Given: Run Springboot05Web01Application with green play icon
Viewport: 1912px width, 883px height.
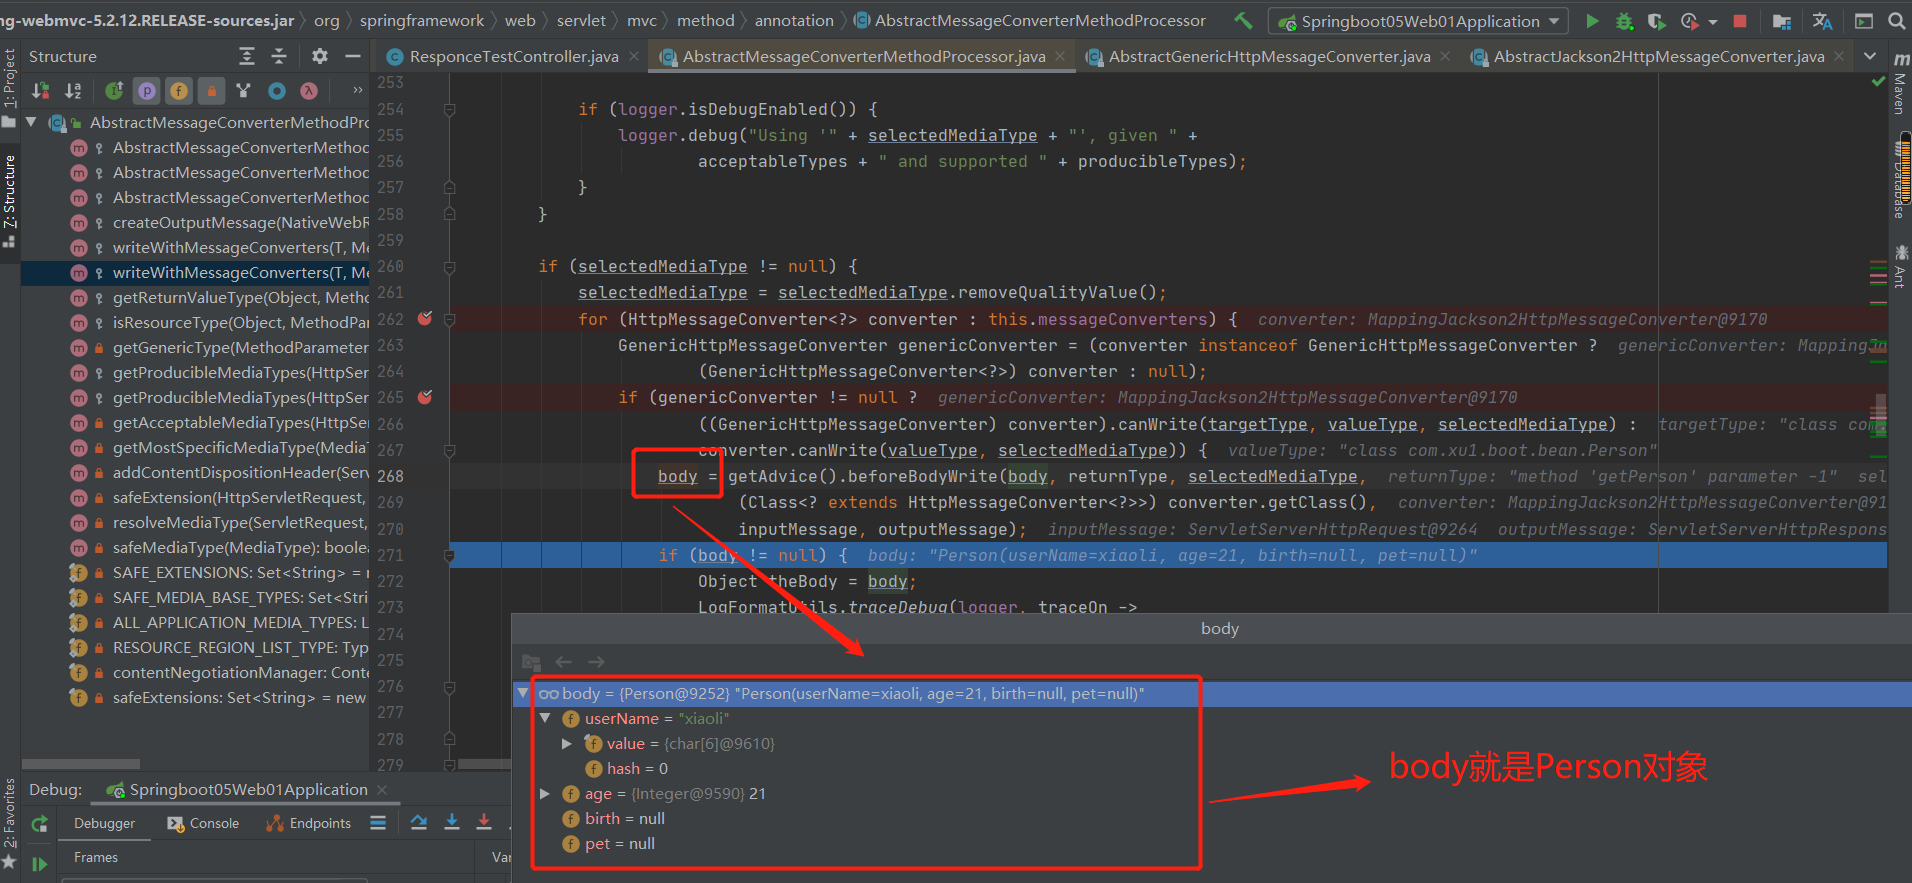Looking at the screenshot, I should click(x=1592, y=21).
